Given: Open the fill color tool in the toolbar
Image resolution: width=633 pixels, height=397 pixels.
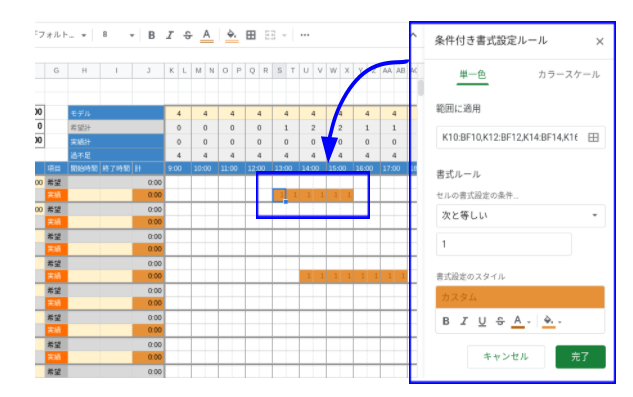Looking at the screenshot, I should pyautogui.click(x=231, y=36).
